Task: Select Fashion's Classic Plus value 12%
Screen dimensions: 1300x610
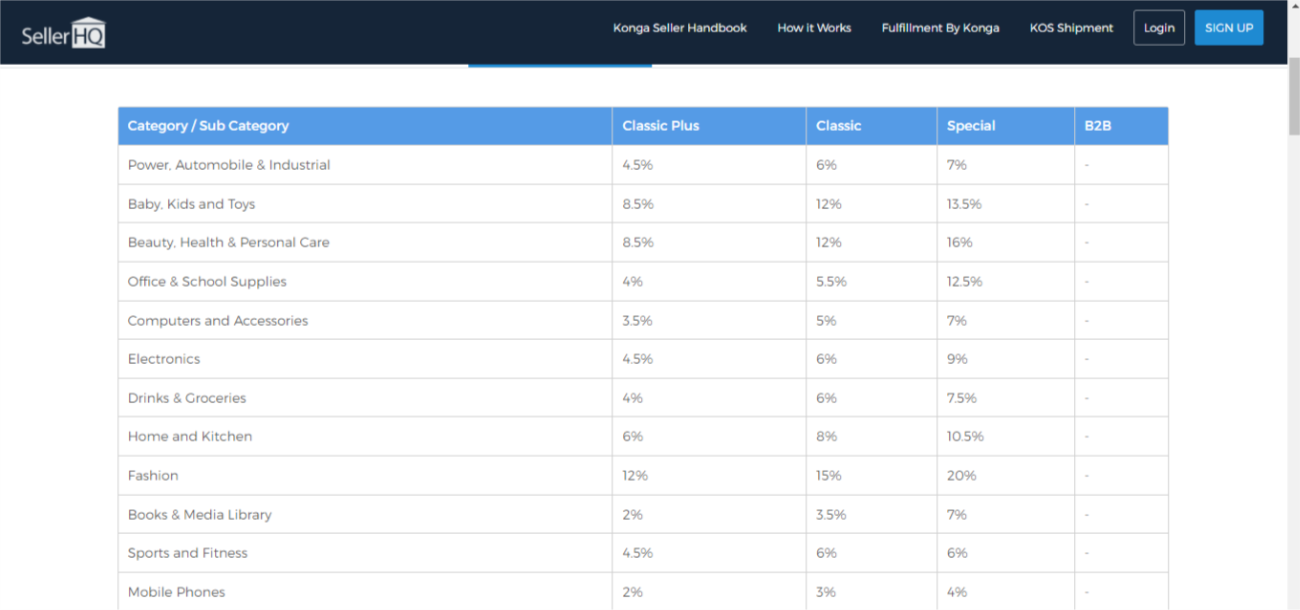Action: (635, 476)
